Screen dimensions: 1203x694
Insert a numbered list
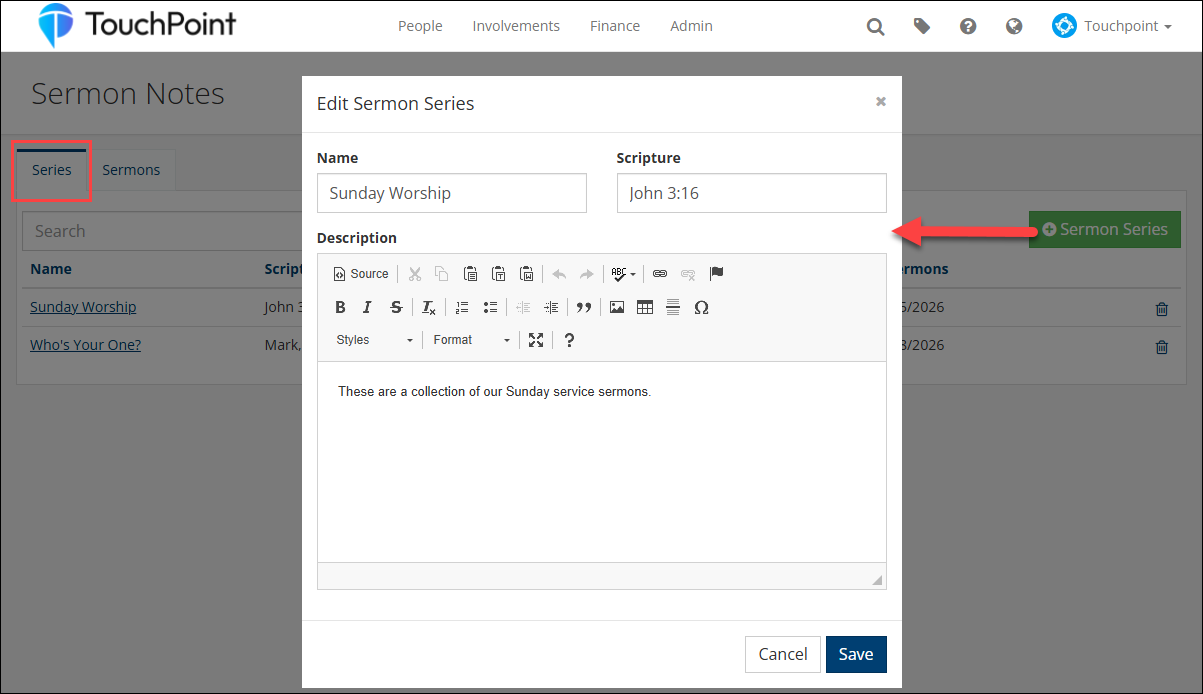(462, 307)
